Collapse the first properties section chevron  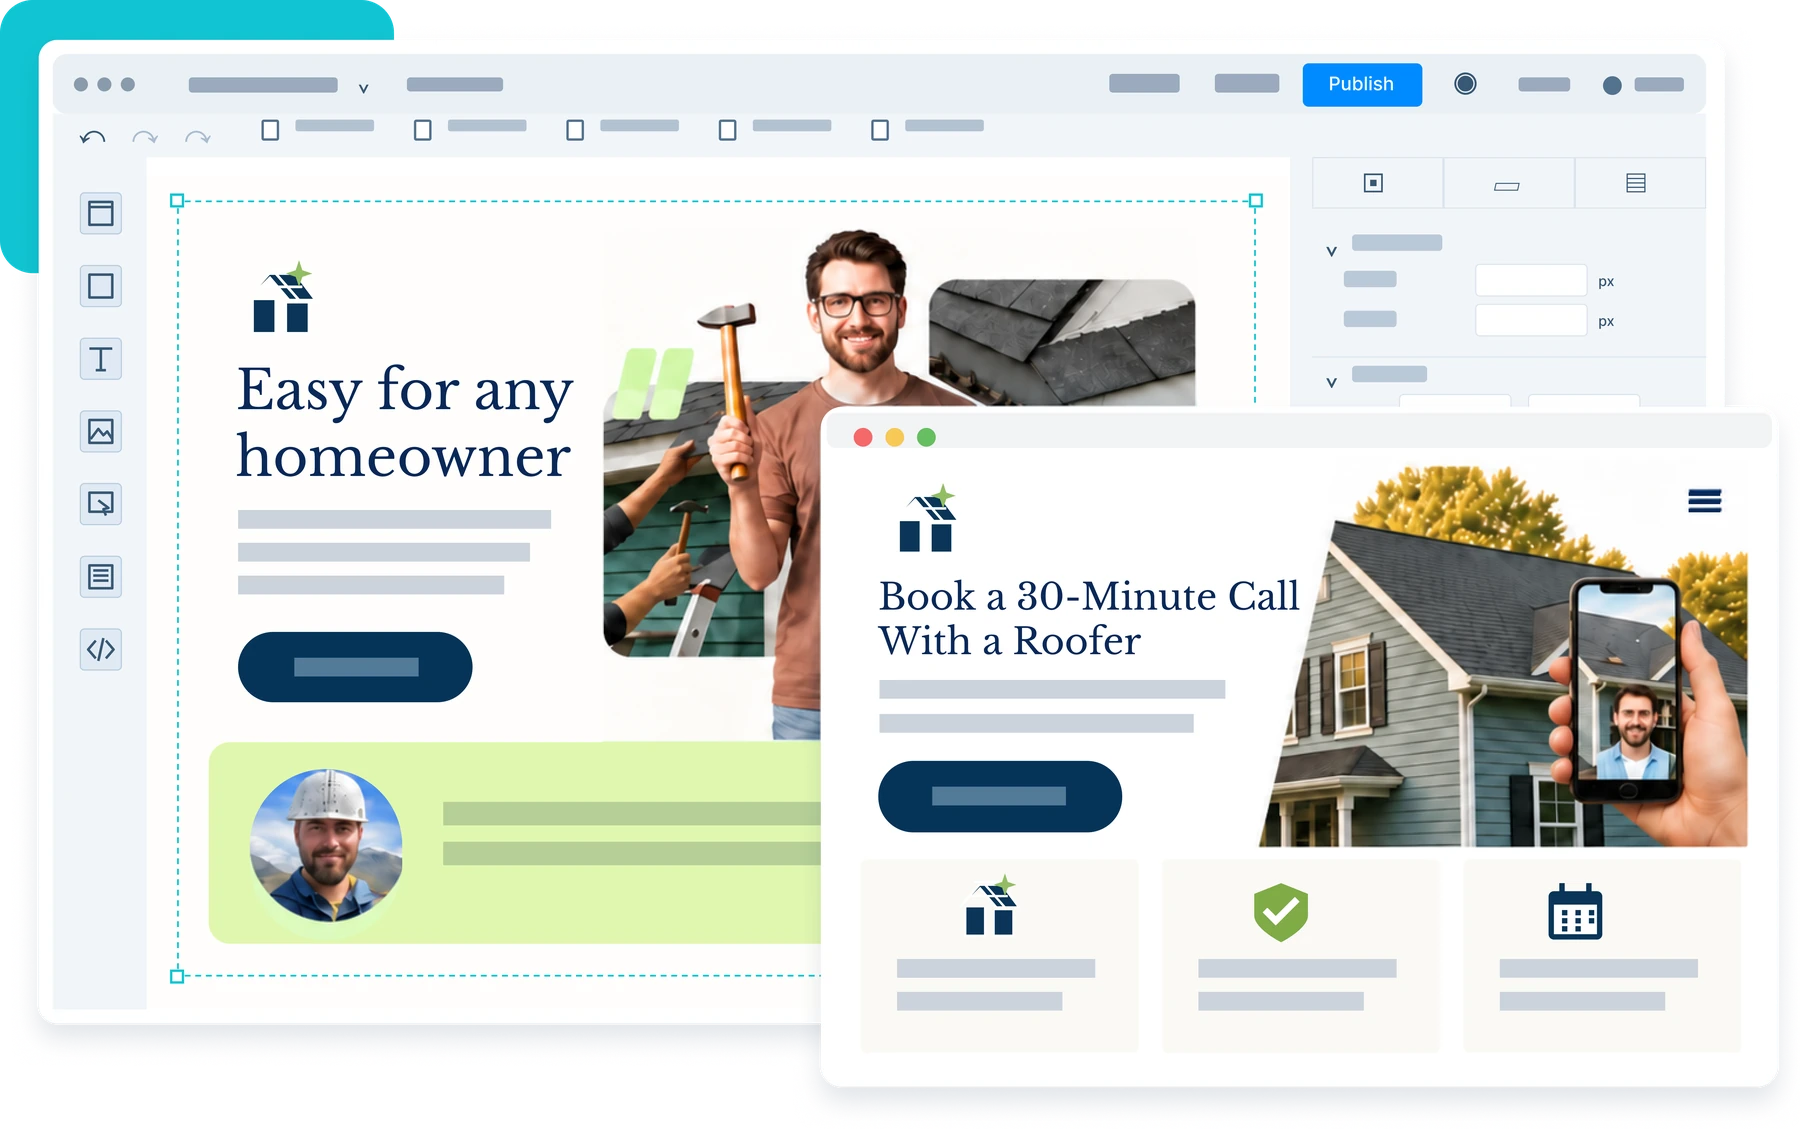(1331, 251)
